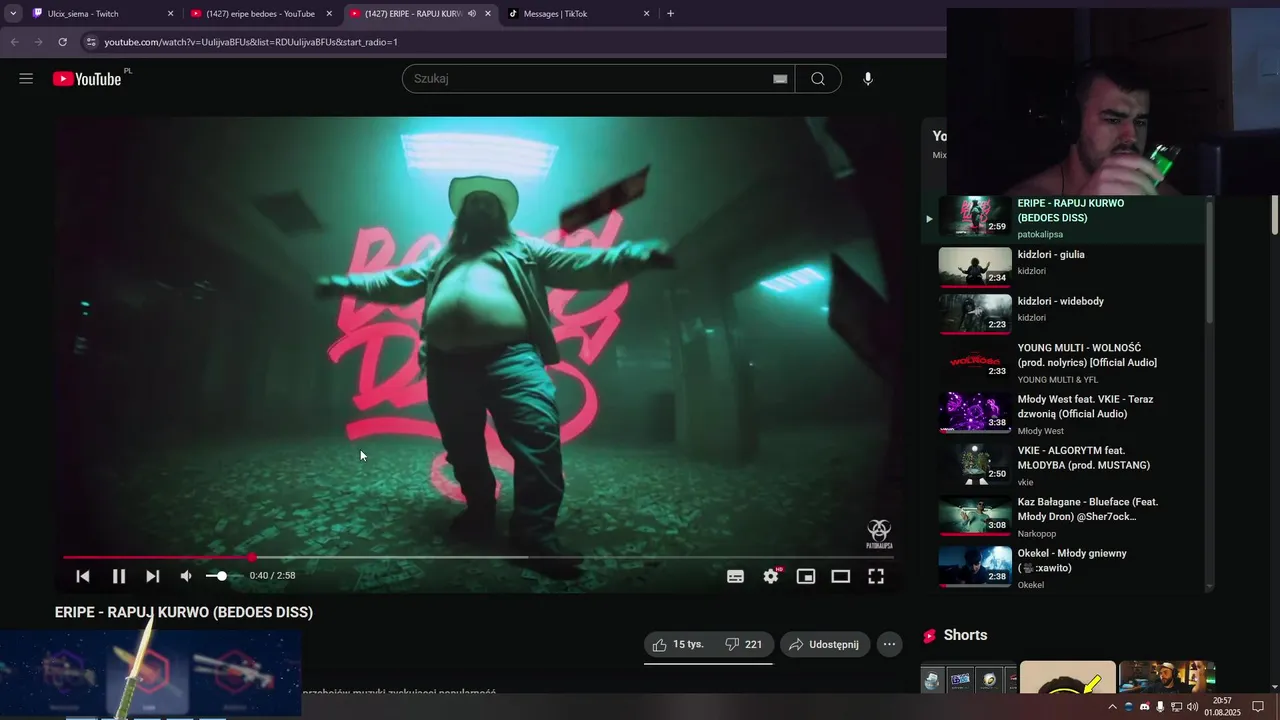1280x720 pixels.
Task: Click the Shorts section logo icon
Action: pos(930,636)
